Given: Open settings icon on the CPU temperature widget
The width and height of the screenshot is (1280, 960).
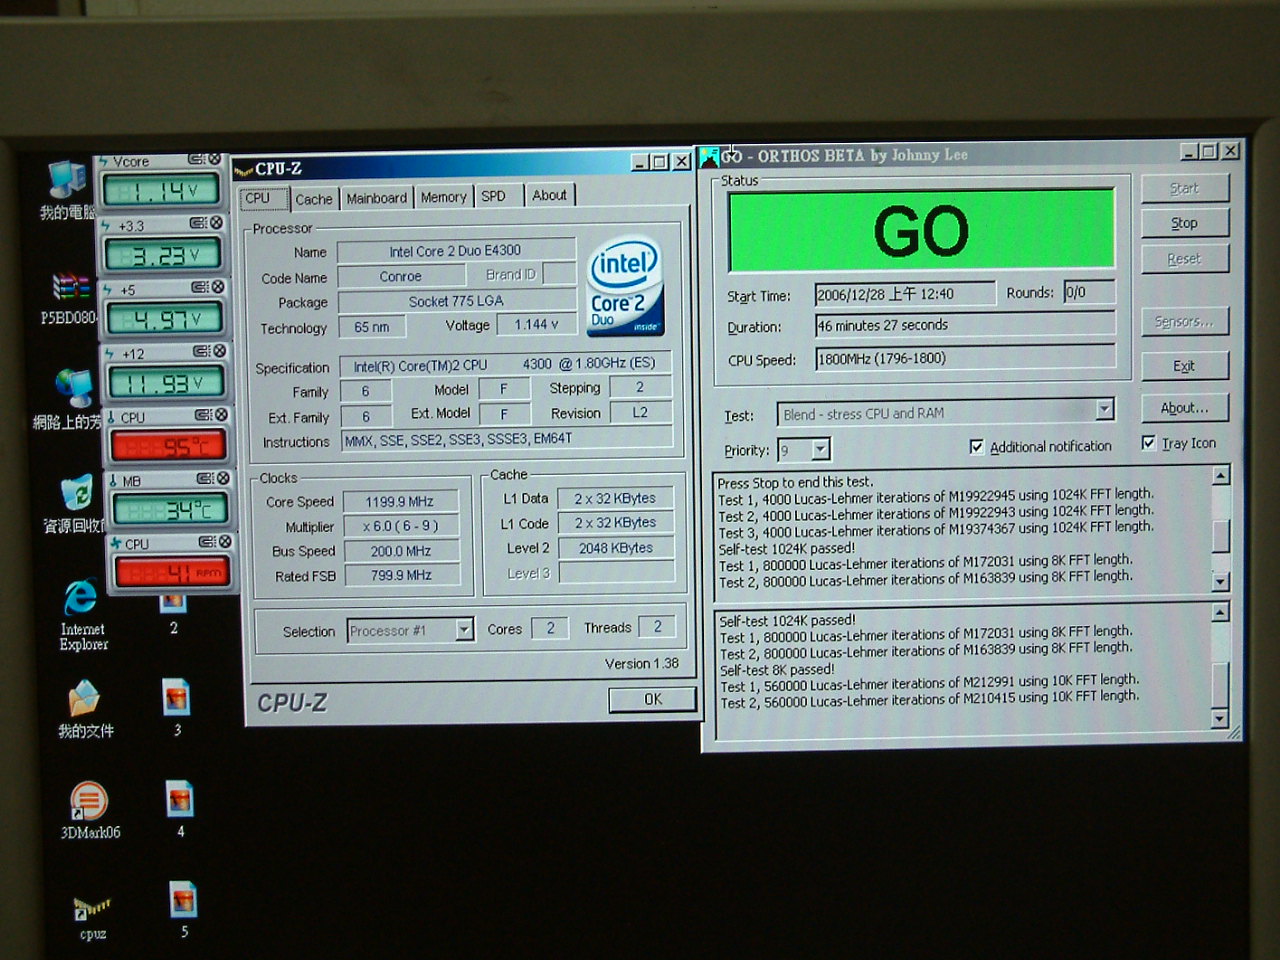Looking at the screenshot, I should point(204,414).
